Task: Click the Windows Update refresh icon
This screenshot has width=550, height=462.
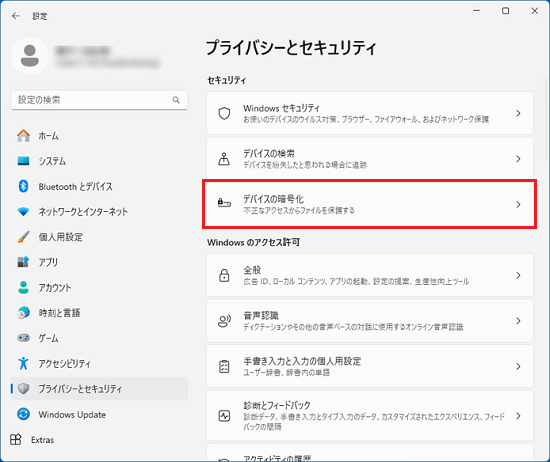Action: (24, 414)
